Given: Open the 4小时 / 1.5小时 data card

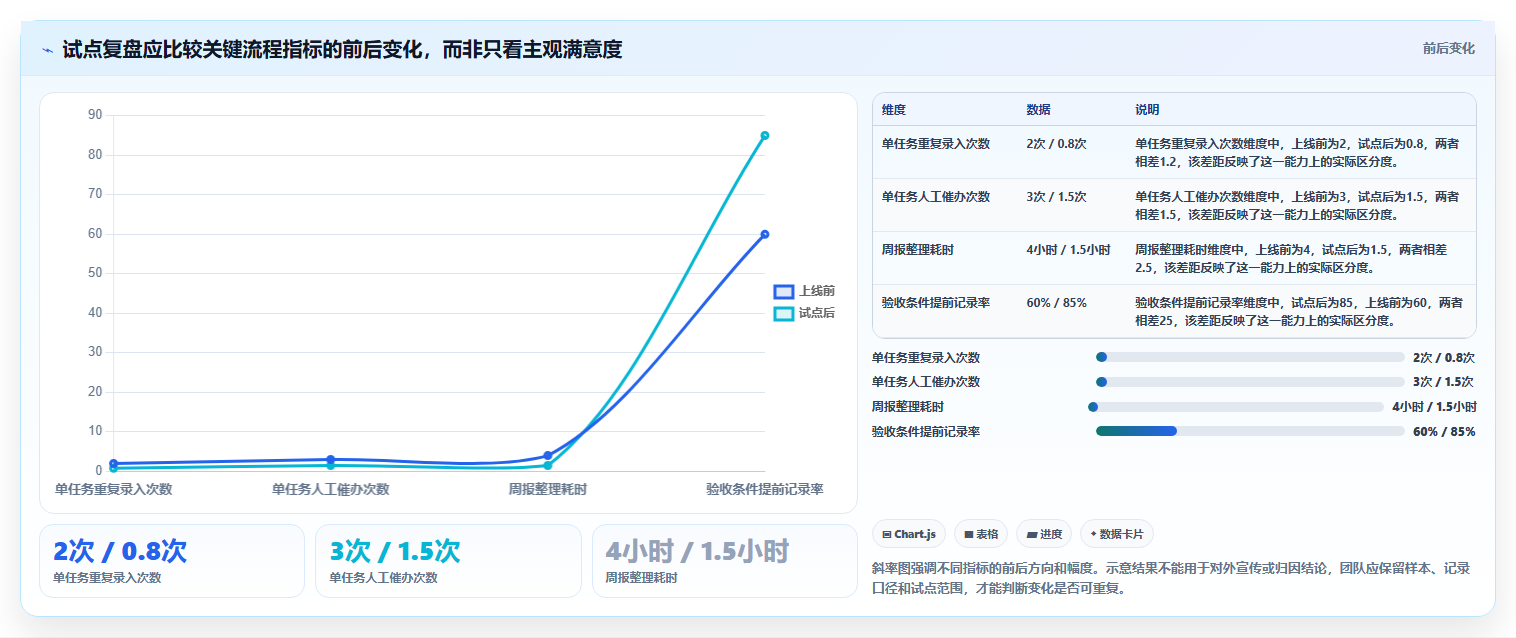Looking at the screenshot, I should [x=725, y=561].
